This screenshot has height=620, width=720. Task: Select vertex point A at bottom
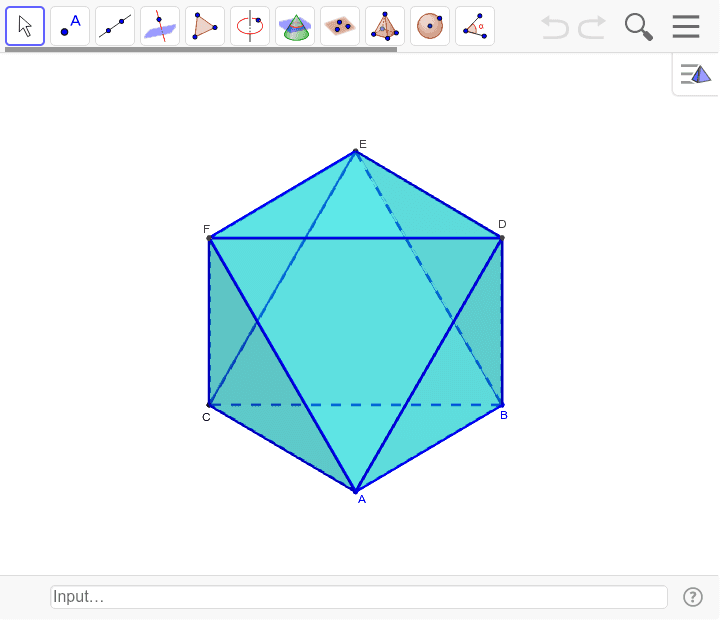[x=355, y=491]
